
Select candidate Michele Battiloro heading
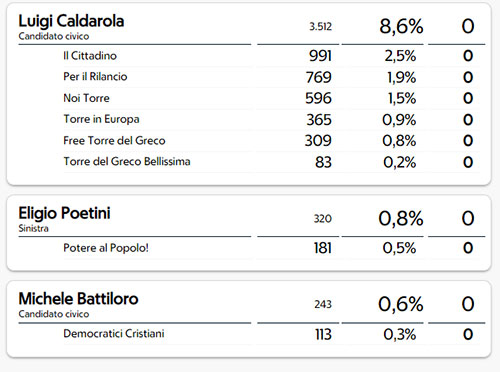point(78,299)
